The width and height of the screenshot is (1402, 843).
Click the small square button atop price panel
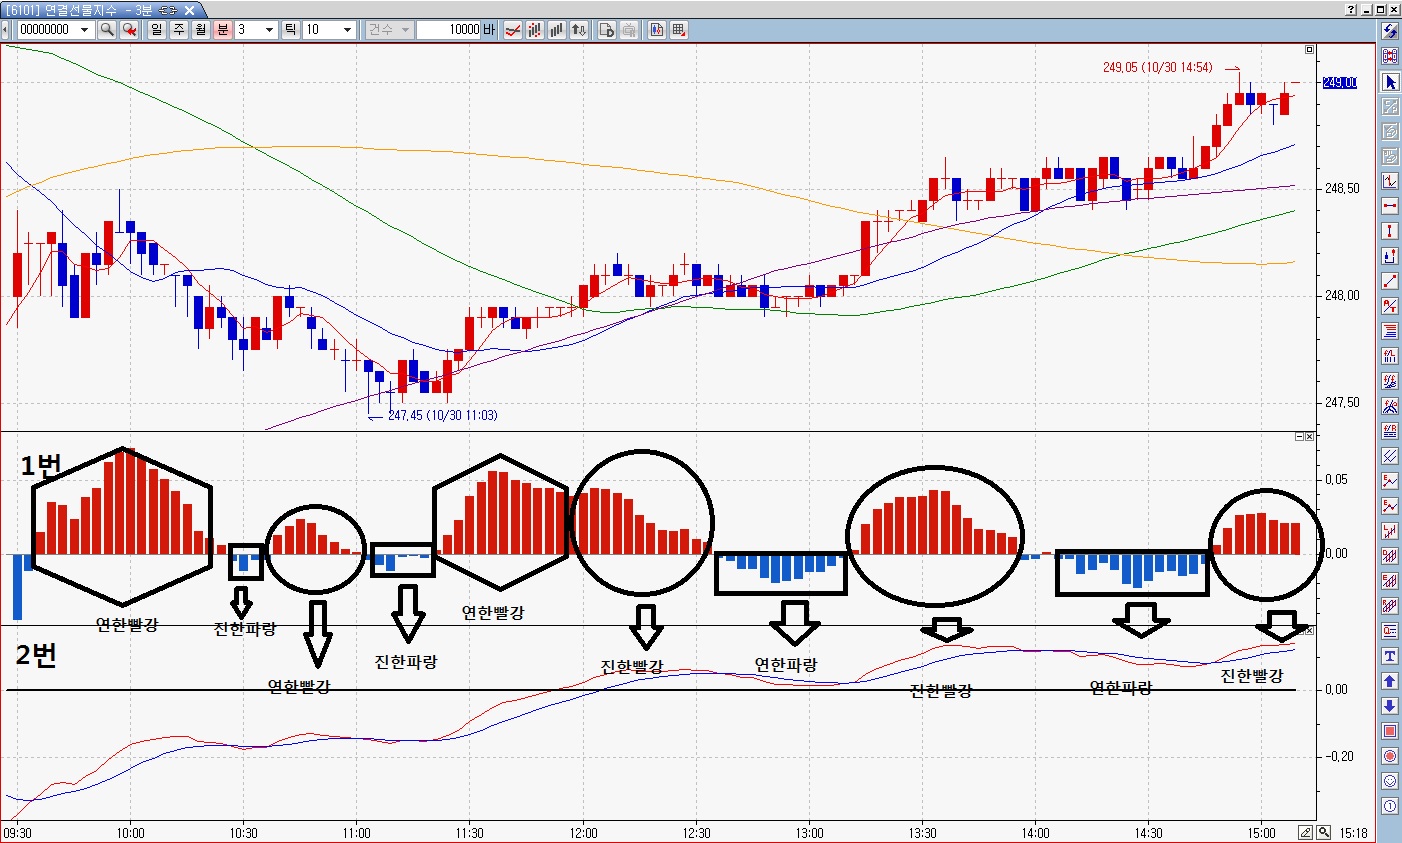[x=1310, y=49]
